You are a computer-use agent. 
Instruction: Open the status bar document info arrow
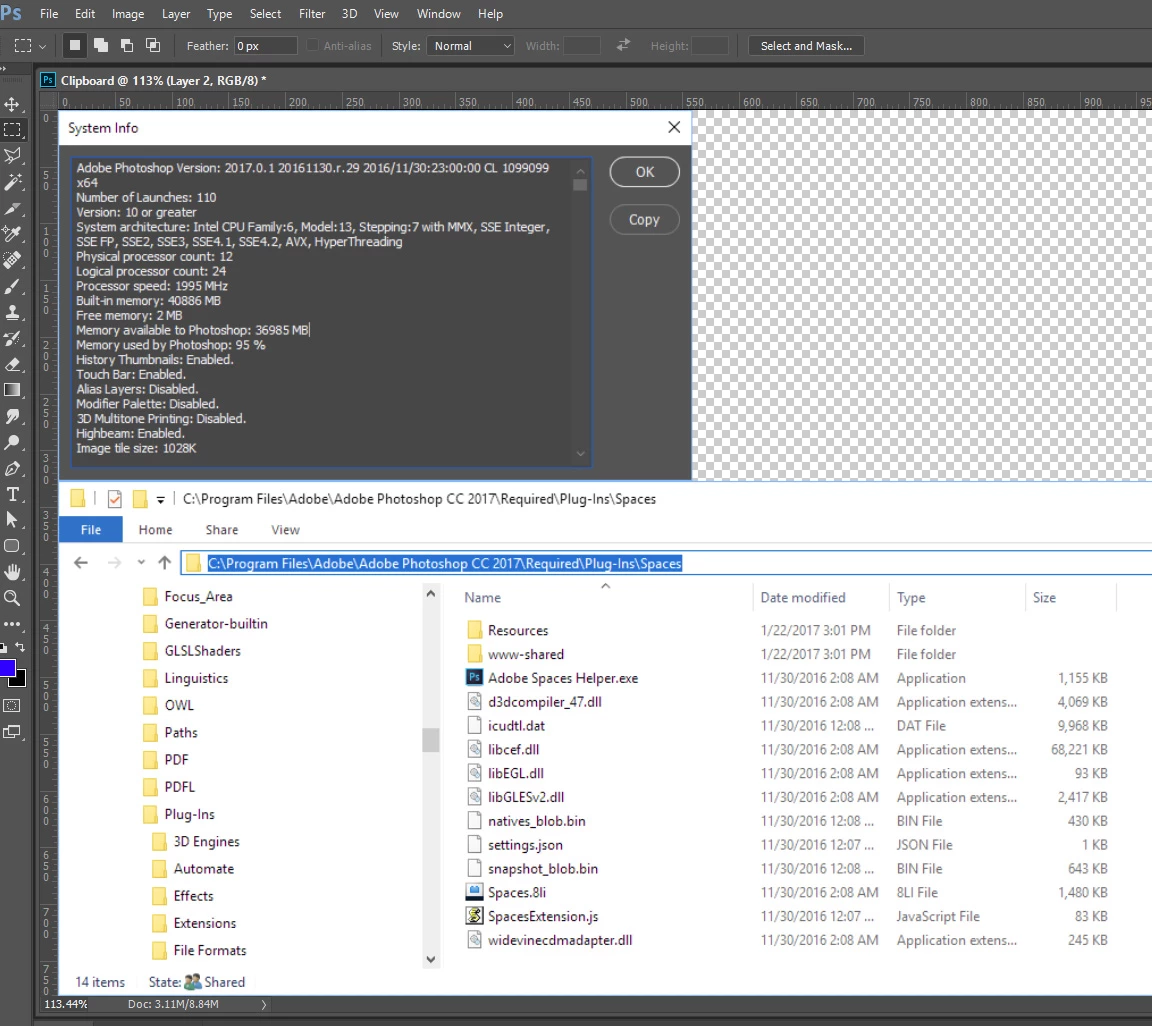(x=264, y=1004)
